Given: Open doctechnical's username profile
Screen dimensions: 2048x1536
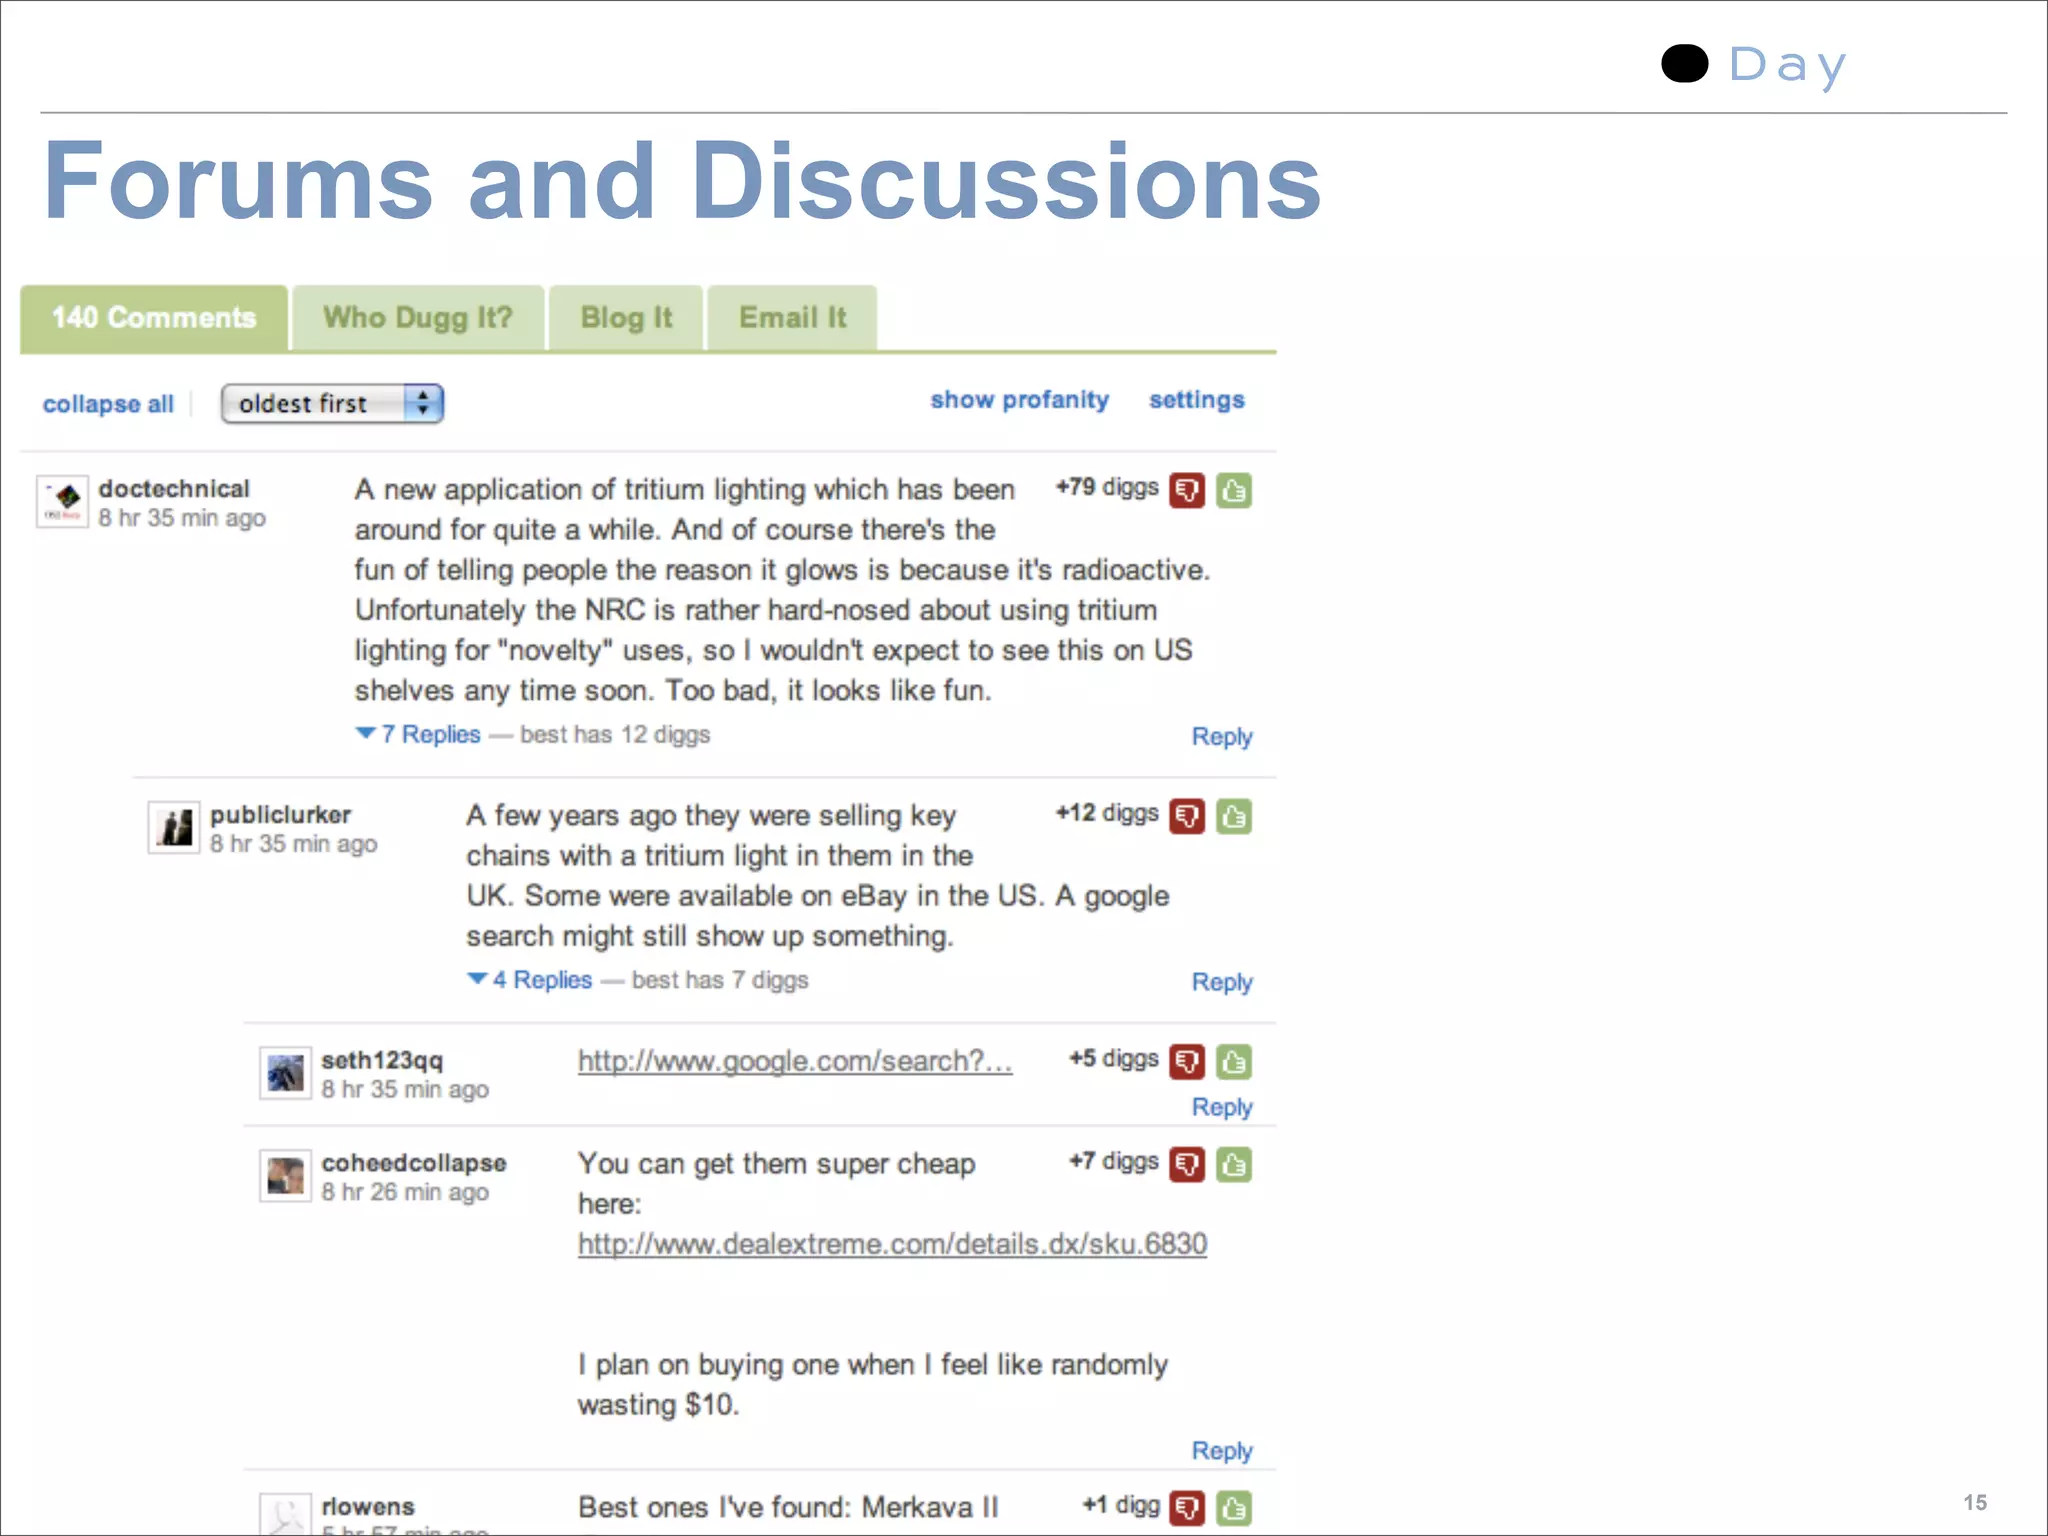Looking at the screenshot, I should click(x=174, y=489).
